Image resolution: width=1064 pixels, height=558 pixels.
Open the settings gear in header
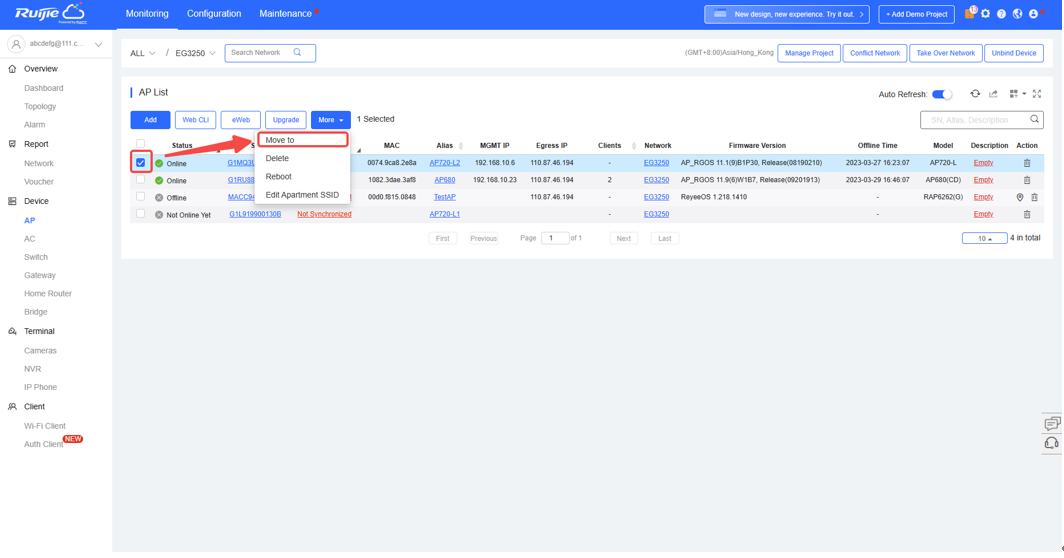pyautogui.click(x=987, y=14)
